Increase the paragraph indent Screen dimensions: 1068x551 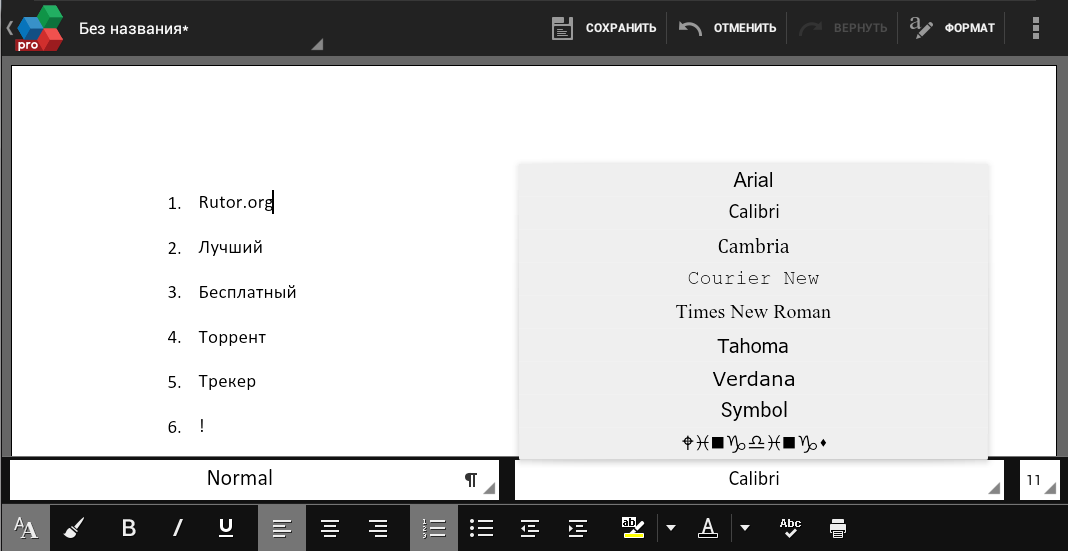tap(577, 528)
